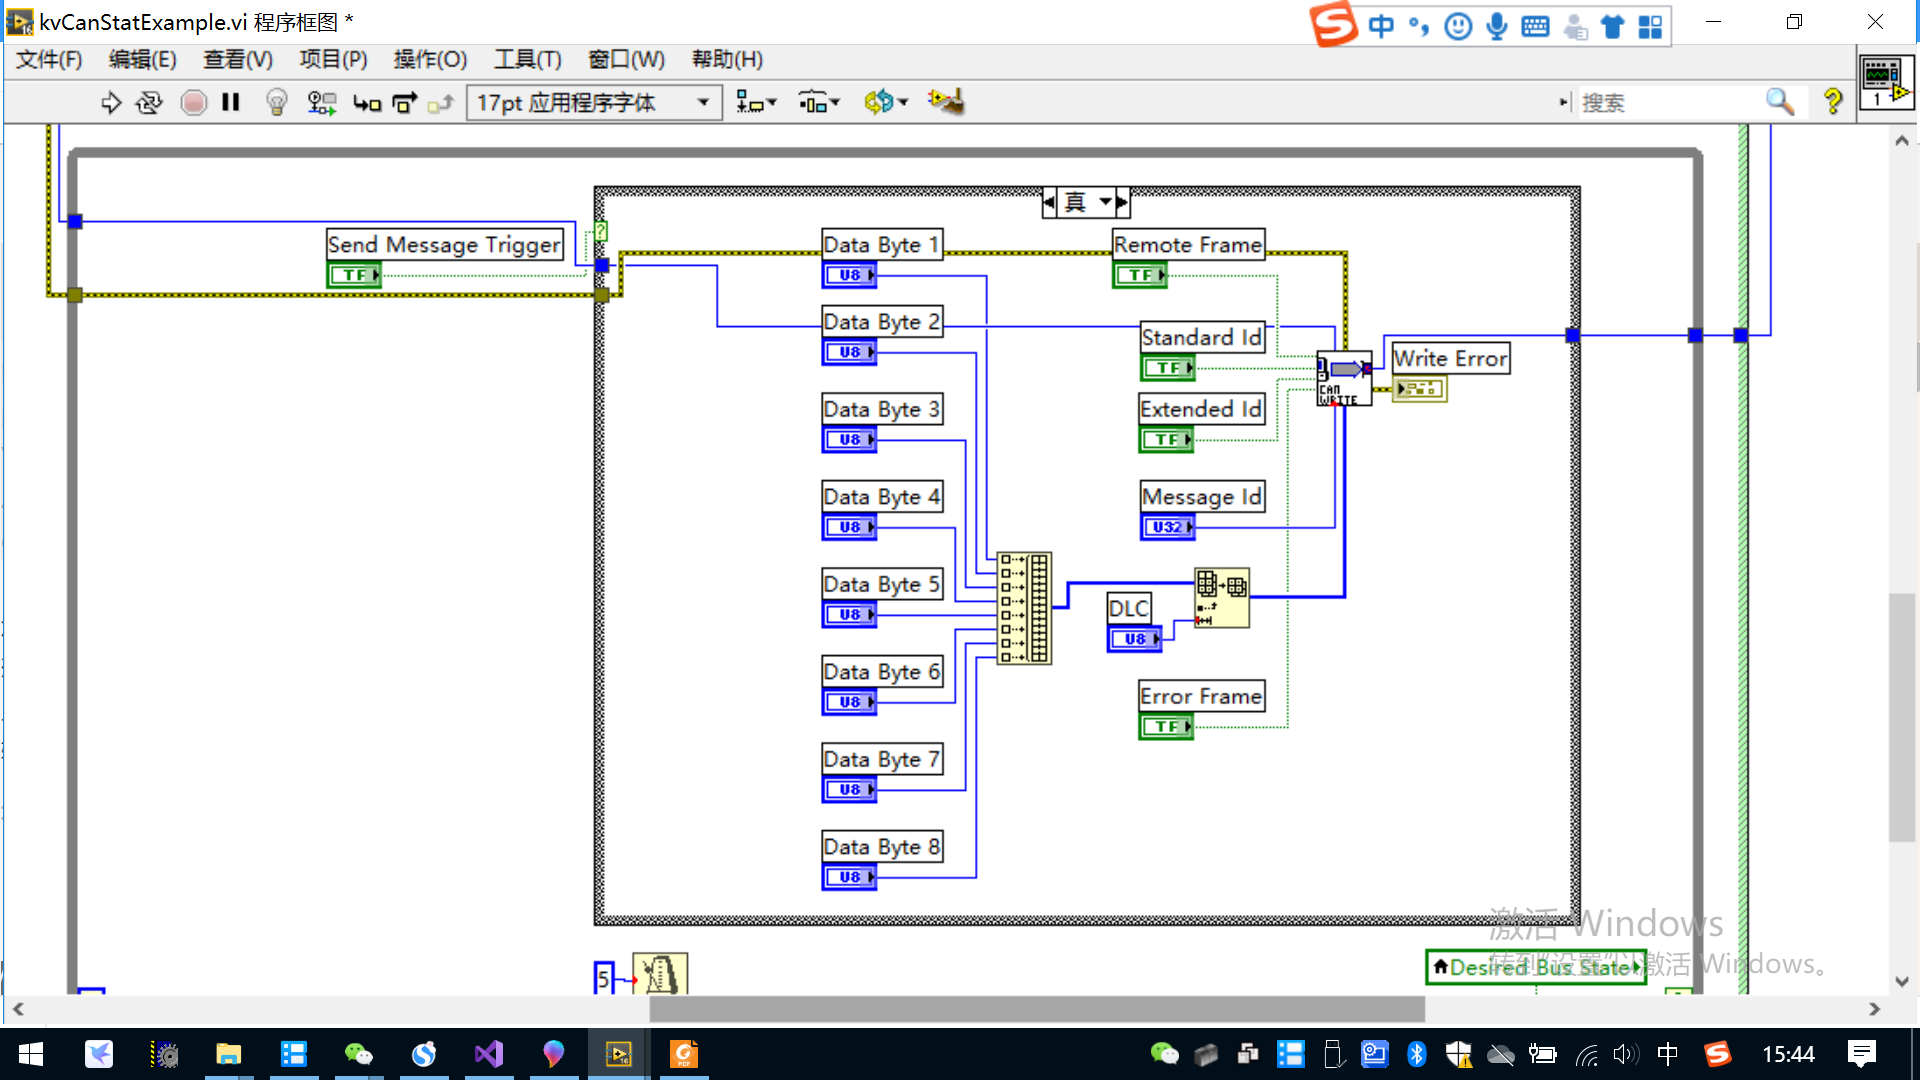Click horizontal scrollbar right arrow
The image size is (1920, 1080).
[x=1874, y=1009]
